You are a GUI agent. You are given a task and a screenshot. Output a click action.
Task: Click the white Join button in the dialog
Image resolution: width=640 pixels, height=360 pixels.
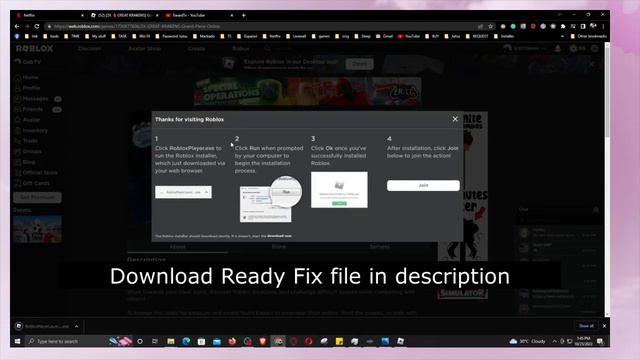click(x=423, y=185)
